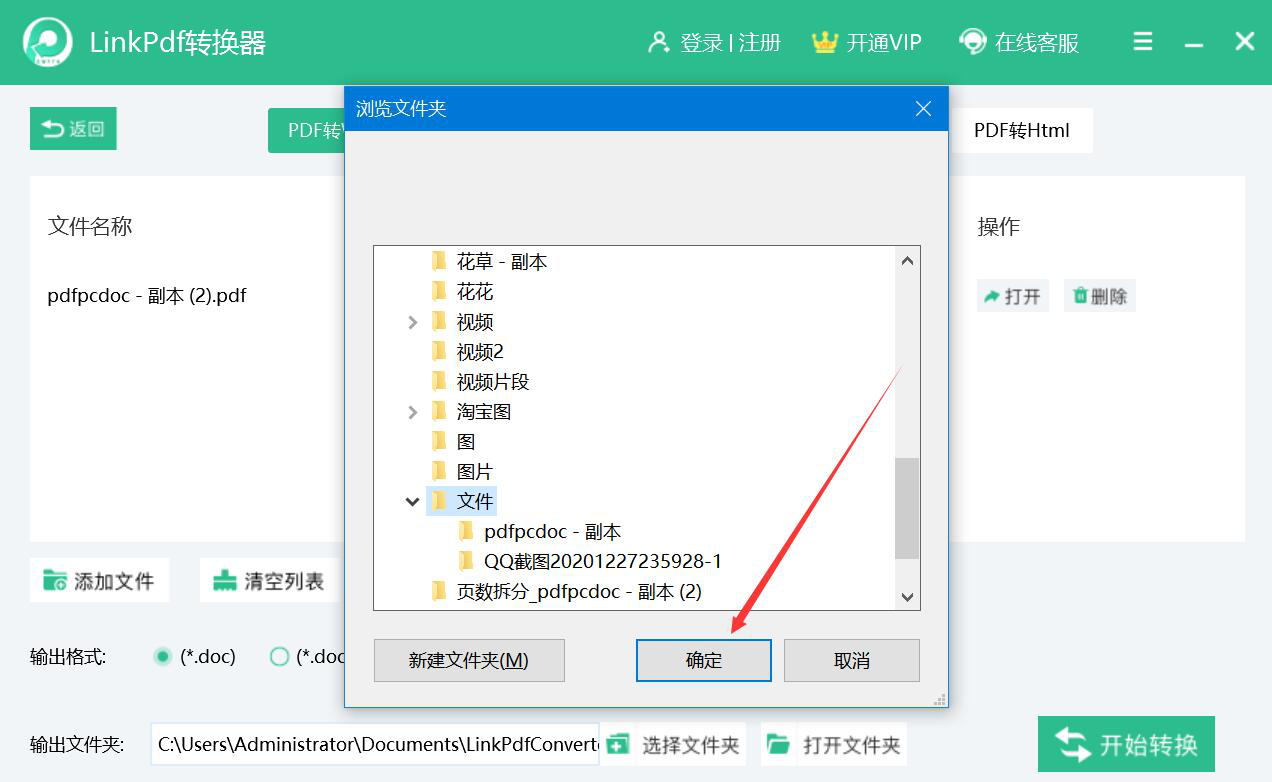The image size is (1272, 782).
Task: Click the 视频 folder name
Action: click(475, 322)
